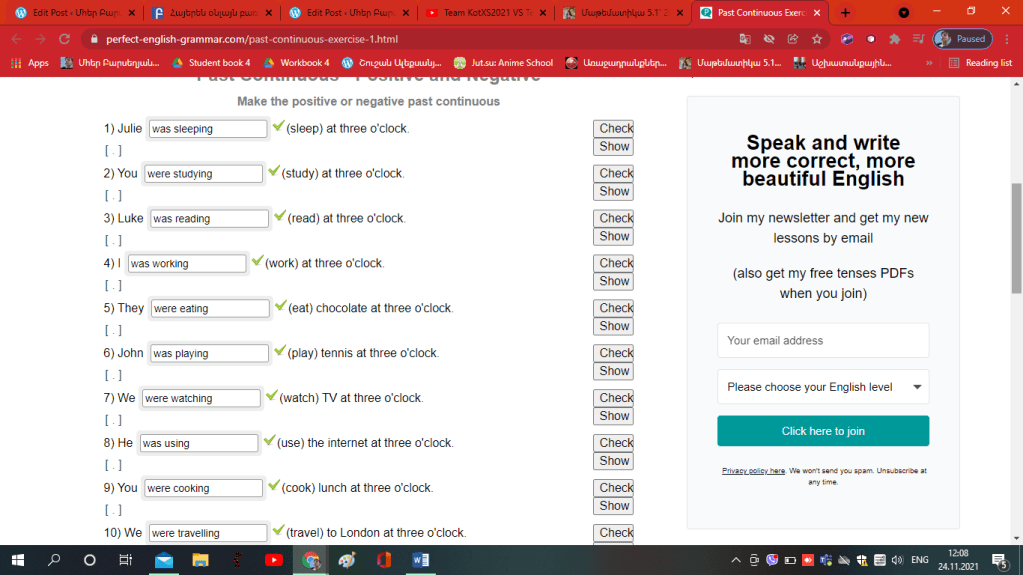The height and width of the screenshot is (575, 1023).
Task: Bookmark this page with the star icon
Action: click(x=817, y=39)
